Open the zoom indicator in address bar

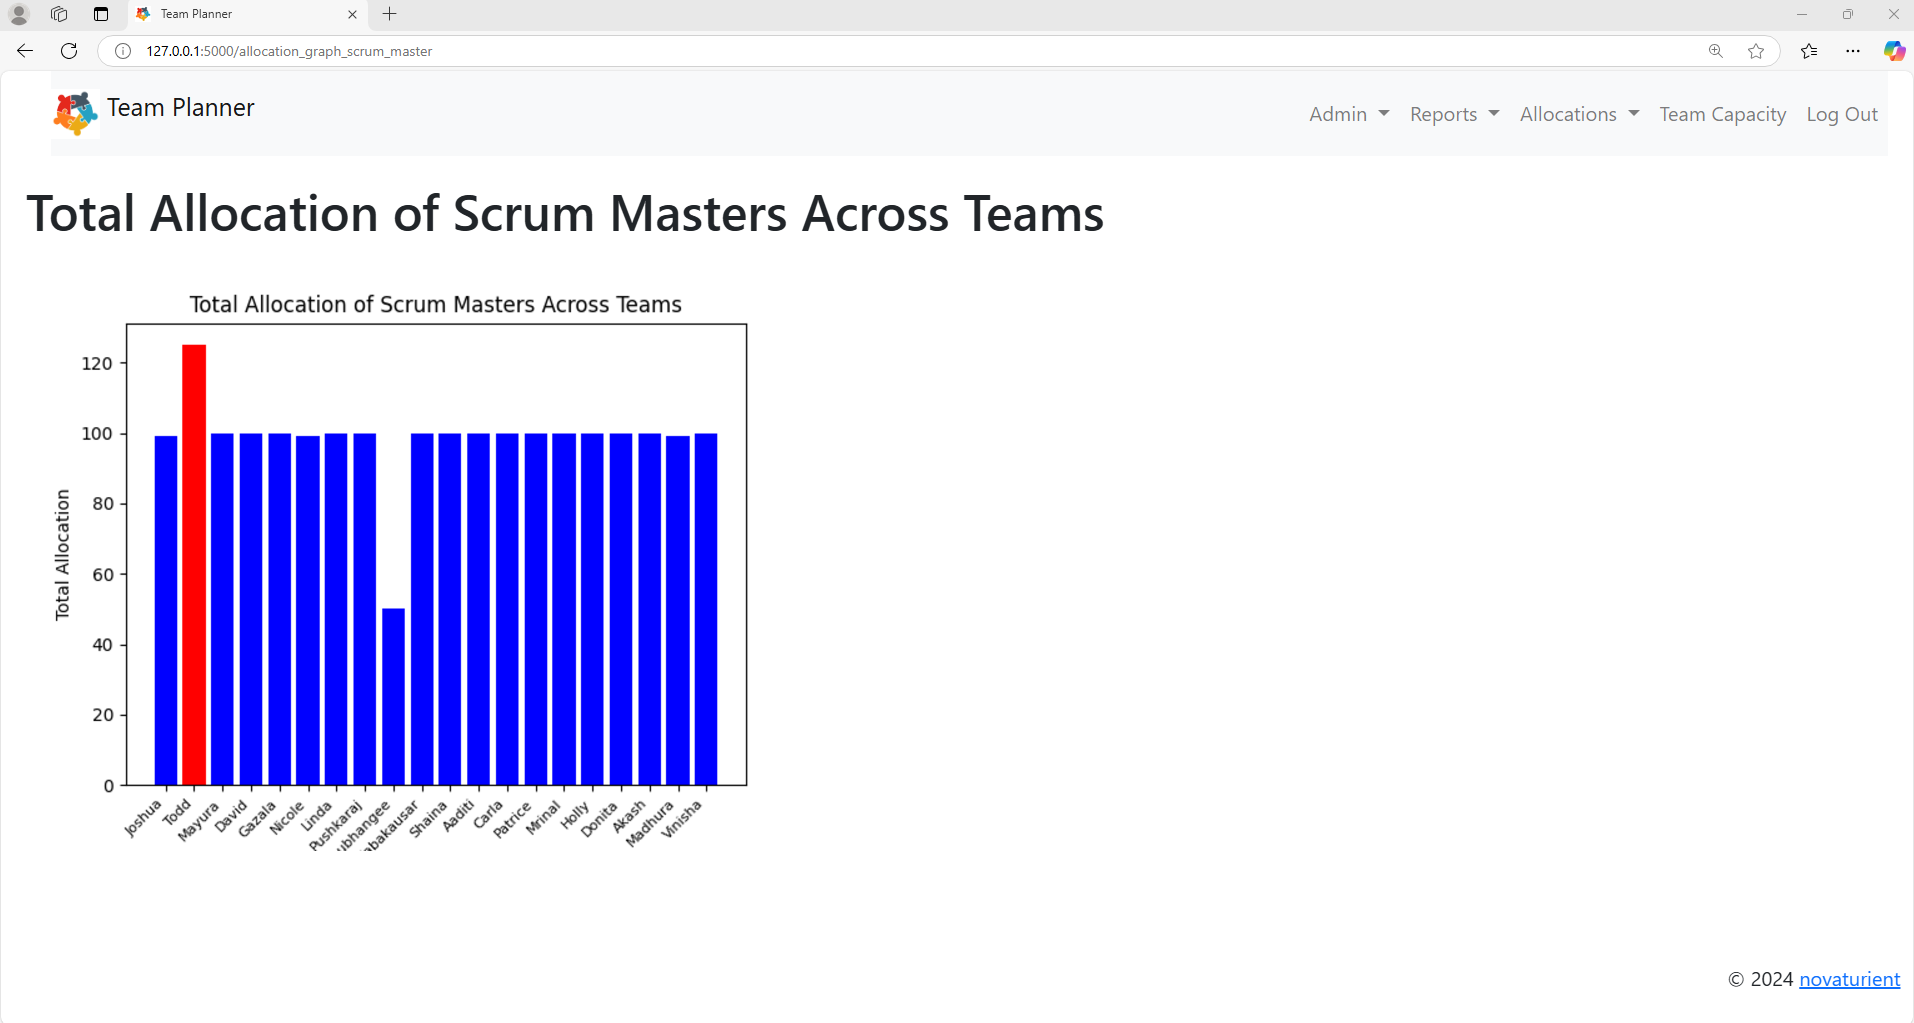1716,51
